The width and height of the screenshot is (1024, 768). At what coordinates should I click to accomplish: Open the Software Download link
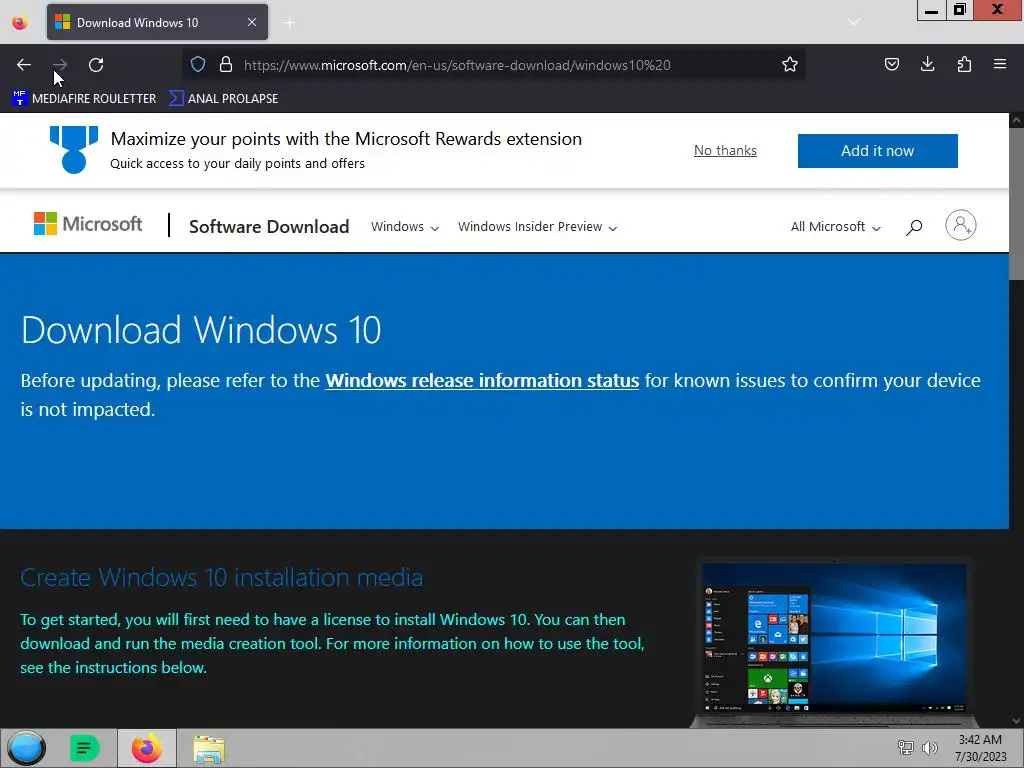(x=269, y=227)
